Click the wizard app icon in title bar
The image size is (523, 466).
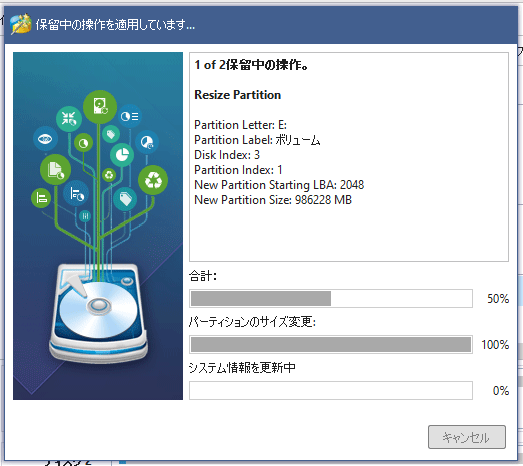tap(21, 24)
